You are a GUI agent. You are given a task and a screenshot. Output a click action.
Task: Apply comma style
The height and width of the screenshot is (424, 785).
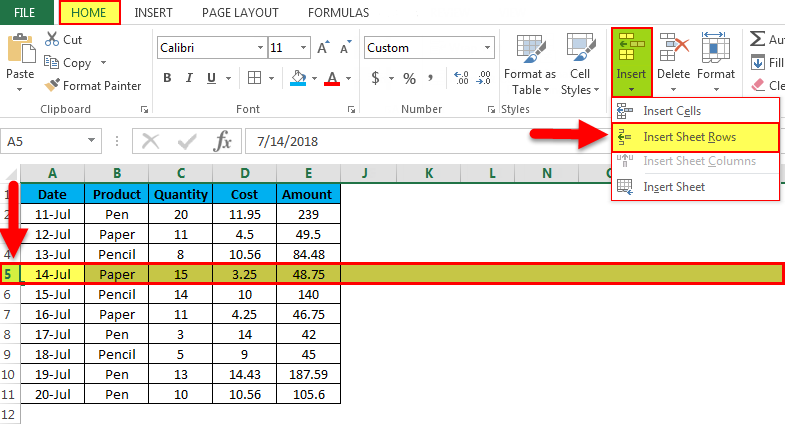[431, 78]
